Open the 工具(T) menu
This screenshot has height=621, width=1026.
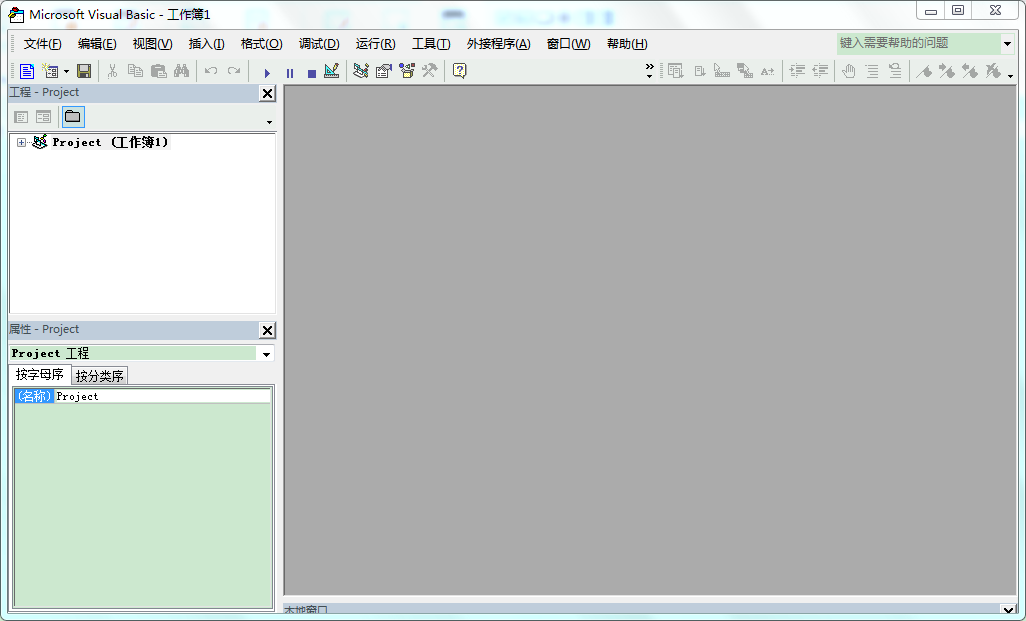click(431, 44)
